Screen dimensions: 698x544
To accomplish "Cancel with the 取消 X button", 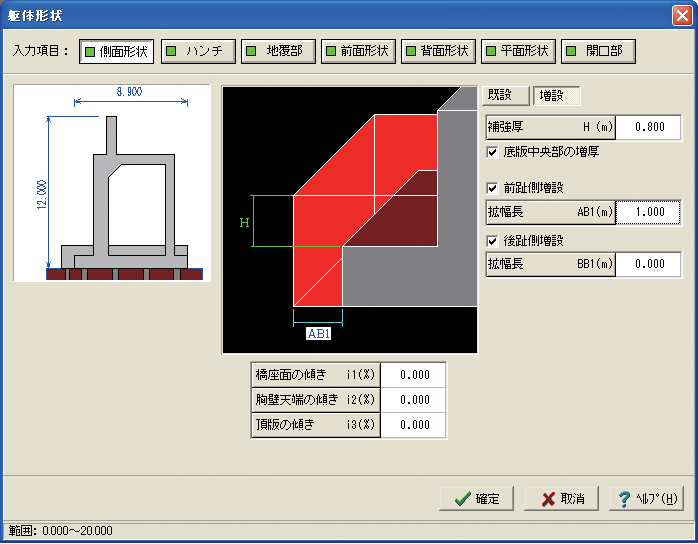I will [561, 499].
